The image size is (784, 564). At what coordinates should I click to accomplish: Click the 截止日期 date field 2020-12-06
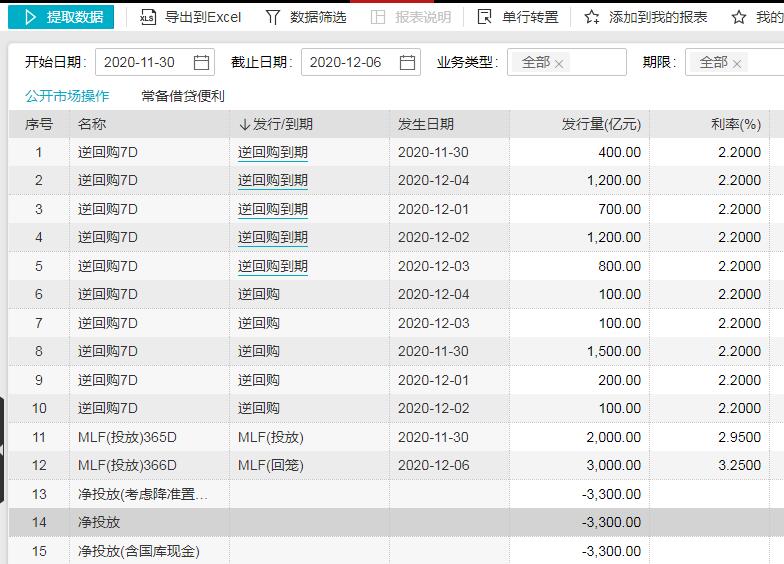[360, 62]
